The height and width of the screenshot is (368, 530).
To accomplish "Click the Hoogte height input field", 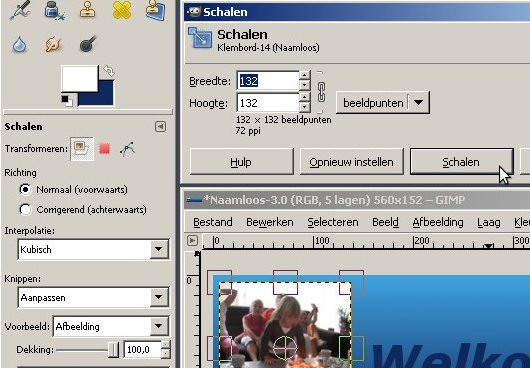I will click(268, 103).
